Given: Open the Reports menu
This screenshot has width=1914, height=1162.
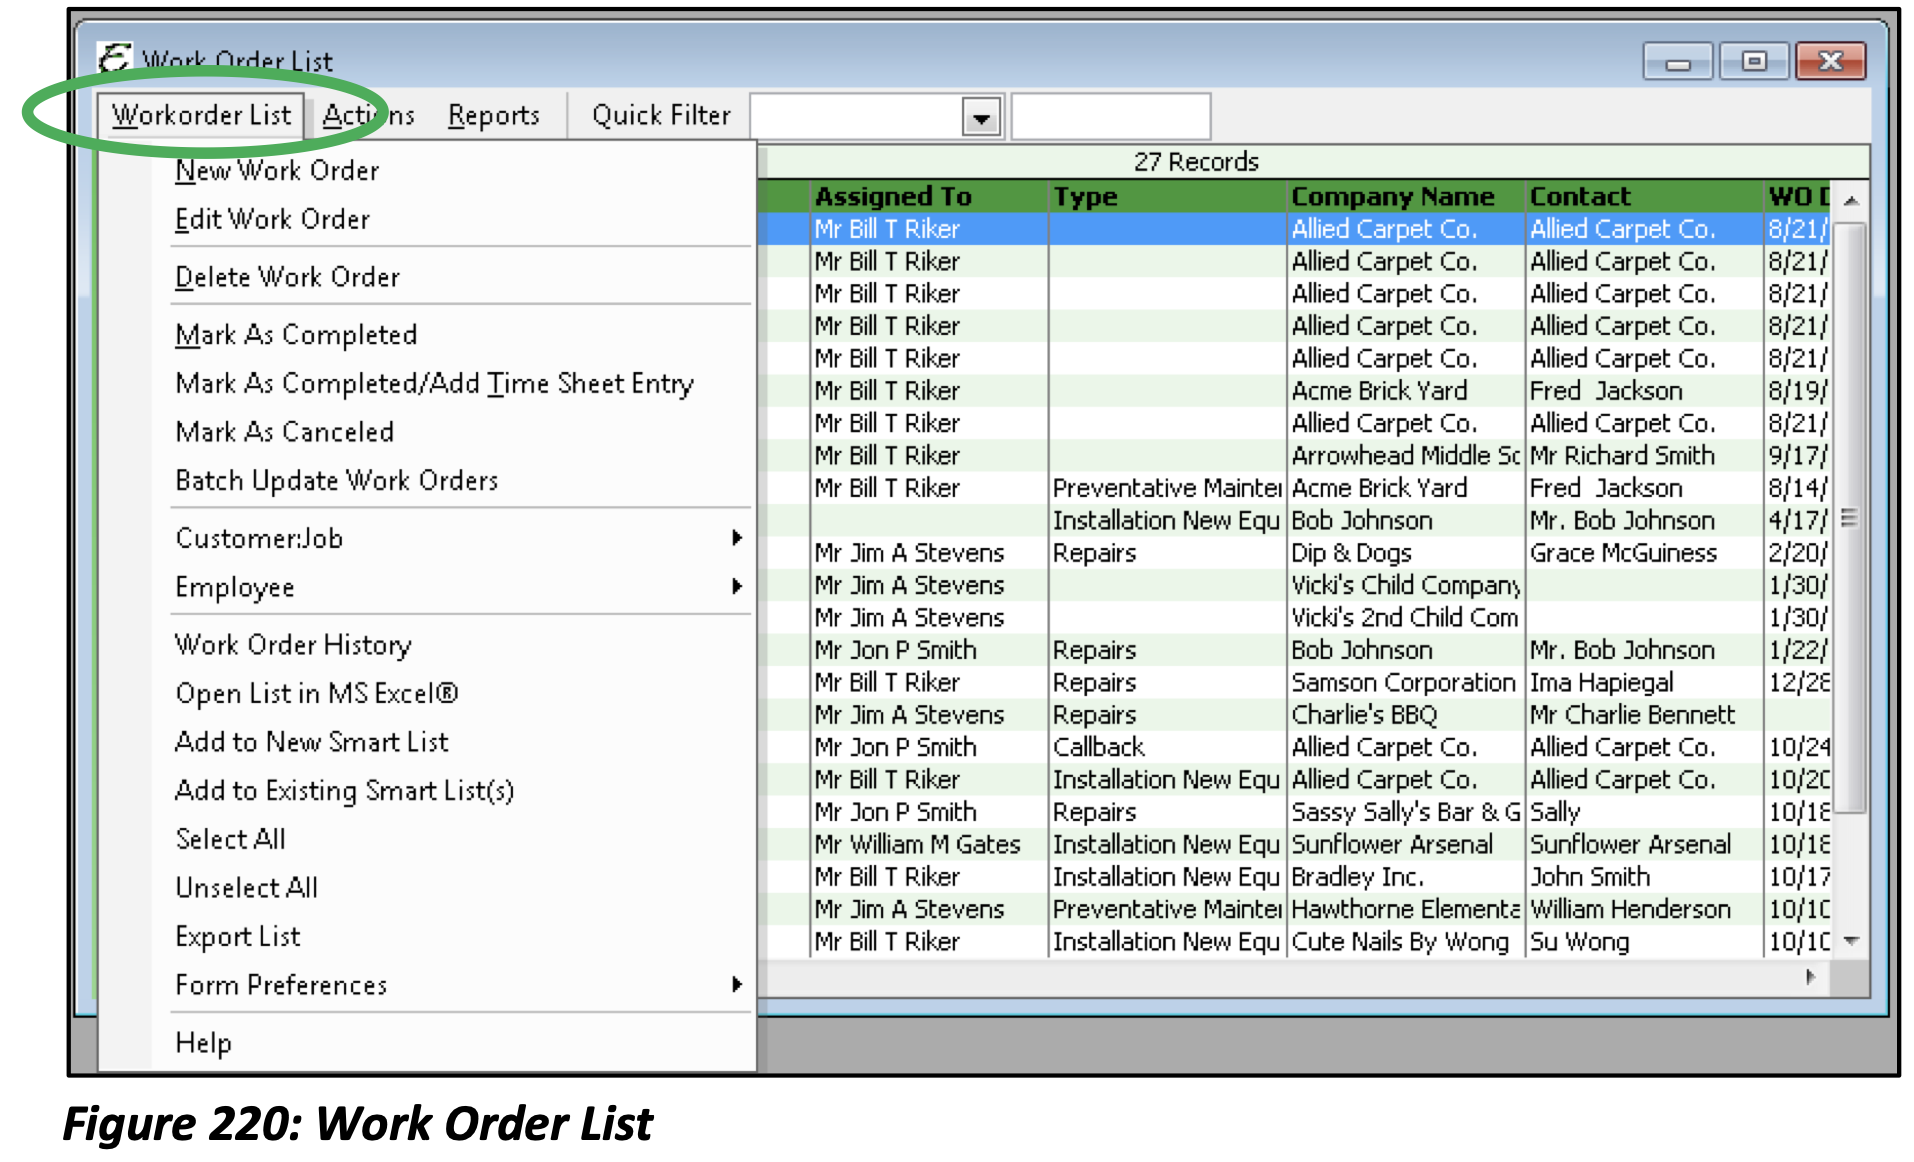Looking at the screenshot, I should tap(494, 114).
